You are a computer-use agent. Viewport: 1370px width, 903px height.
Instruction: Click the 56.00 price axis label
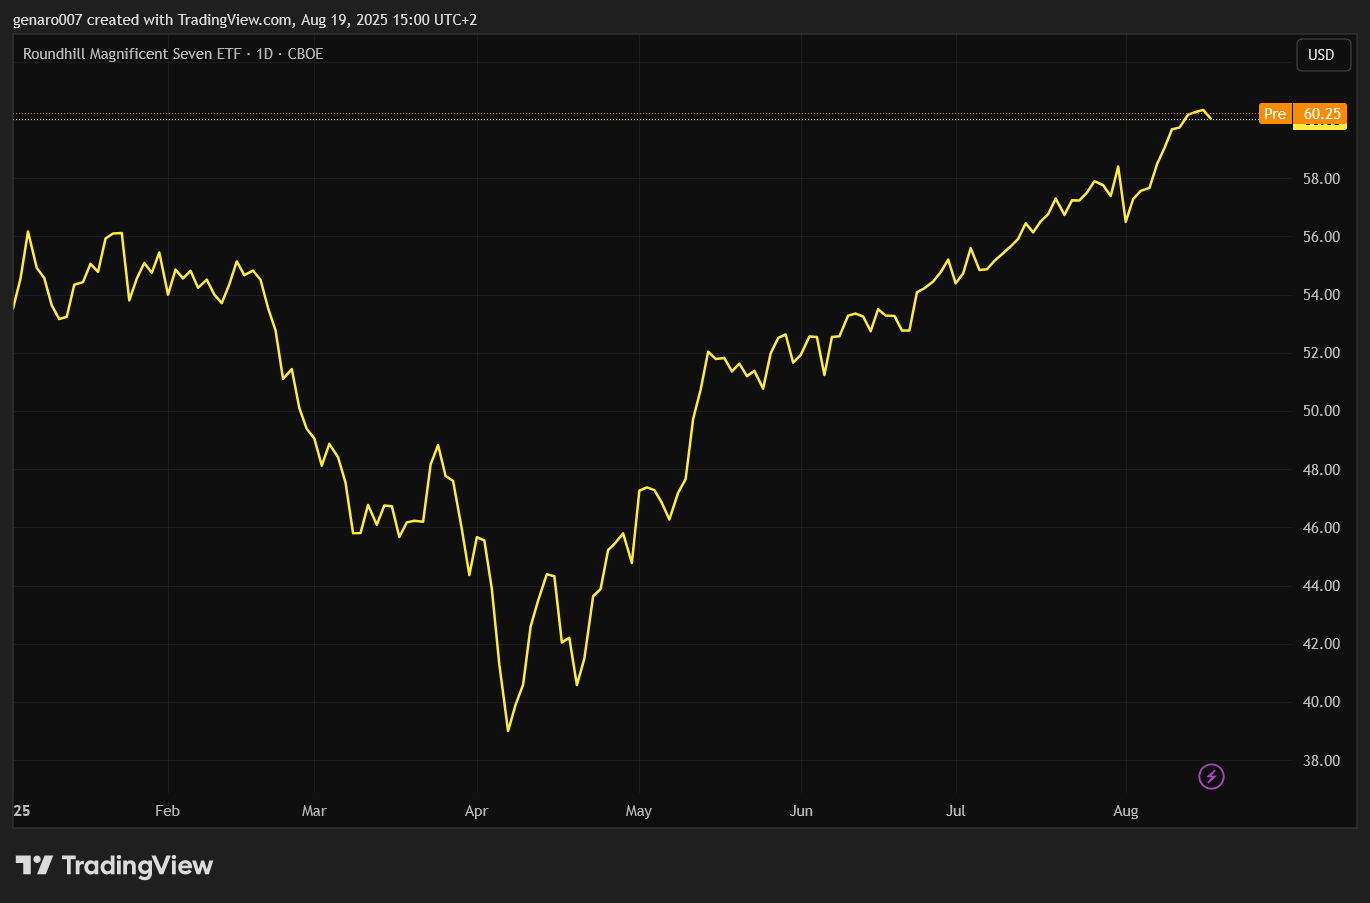point(1321,237)
